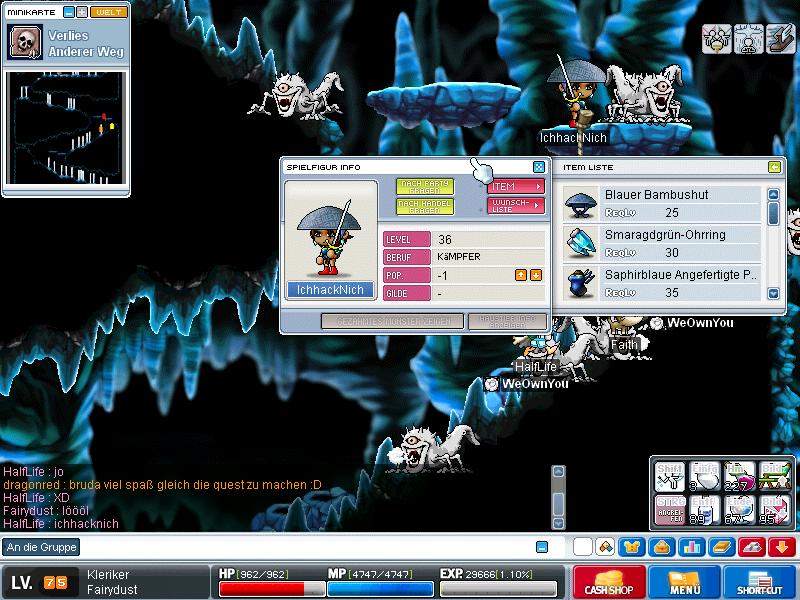Screen dimensions: 800x600
Task: Open the Menü button
Action: pyautogui.click(x=684, y=582)
